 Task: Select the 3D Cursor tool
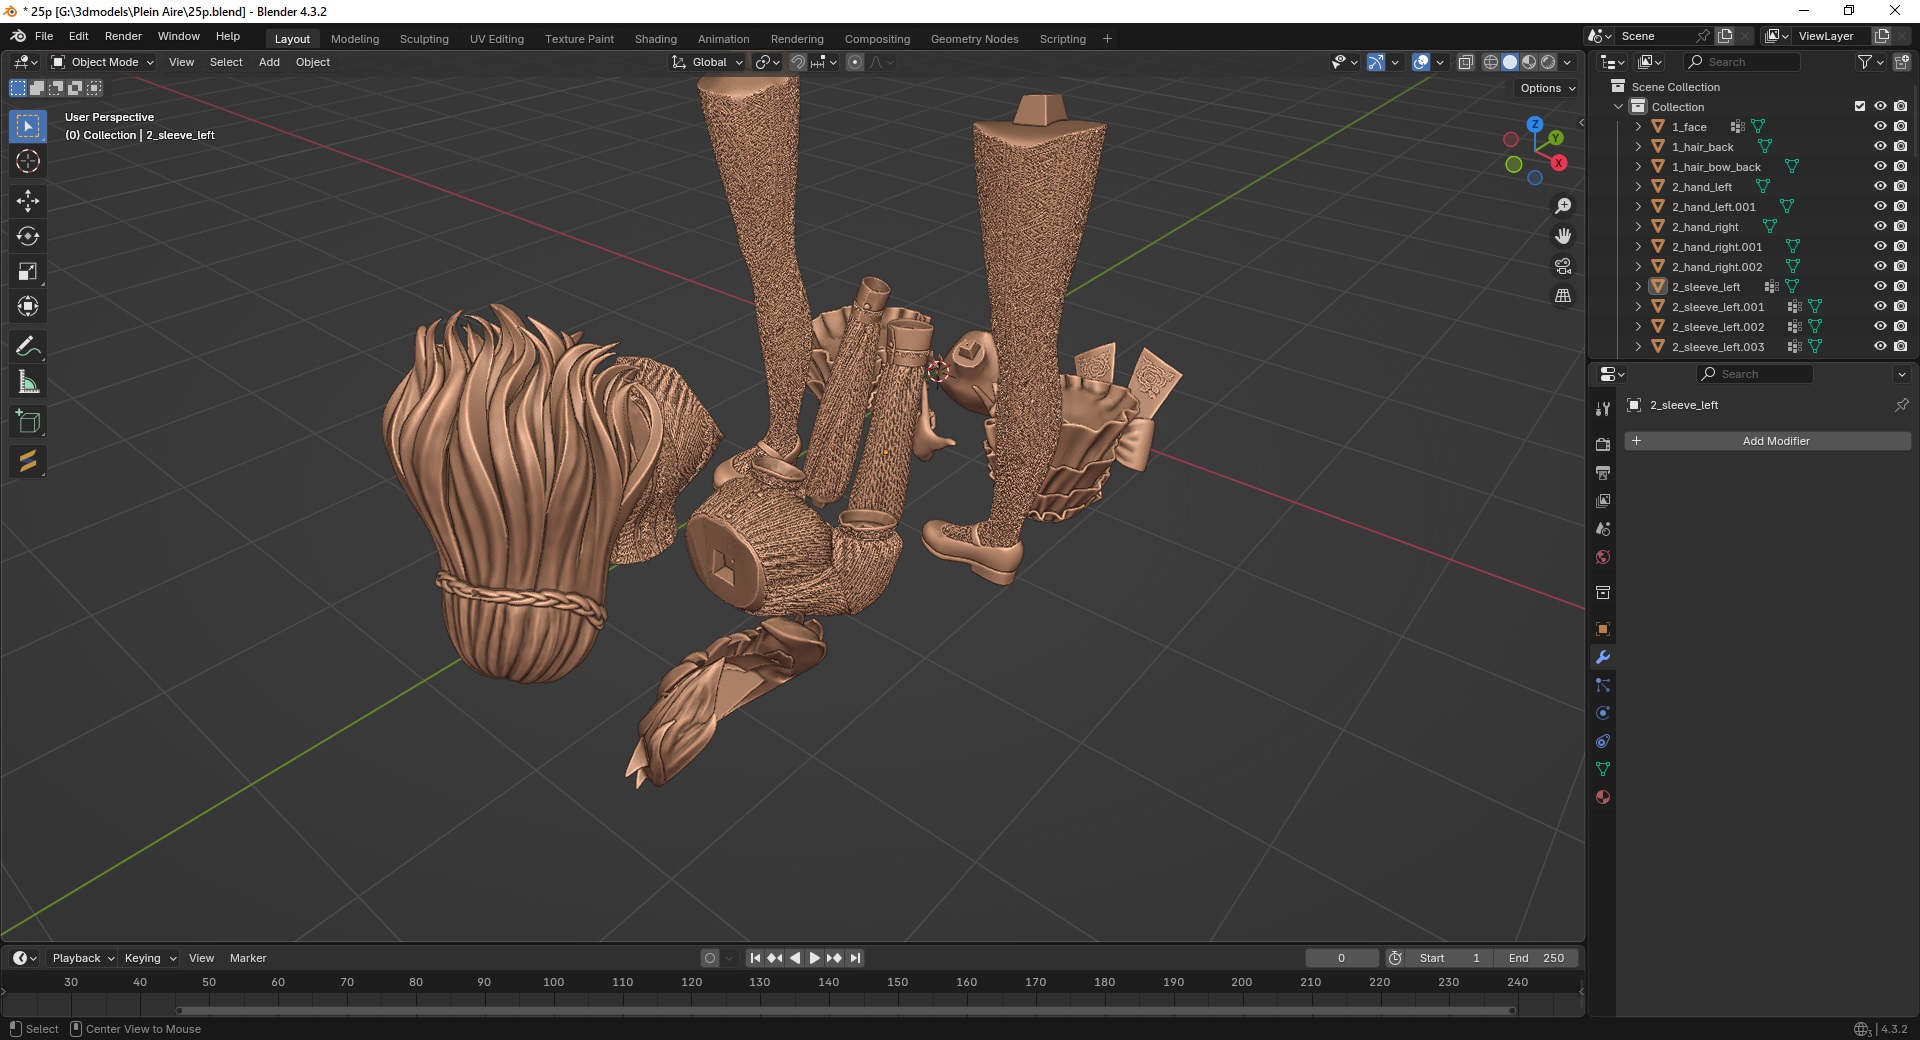(28, 161)
